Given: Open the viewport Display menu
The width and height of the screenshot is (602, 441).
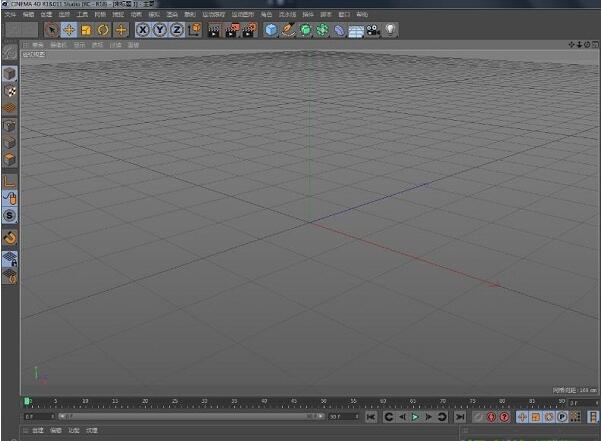Looking at the screenshot, I should tap(79, 45).
